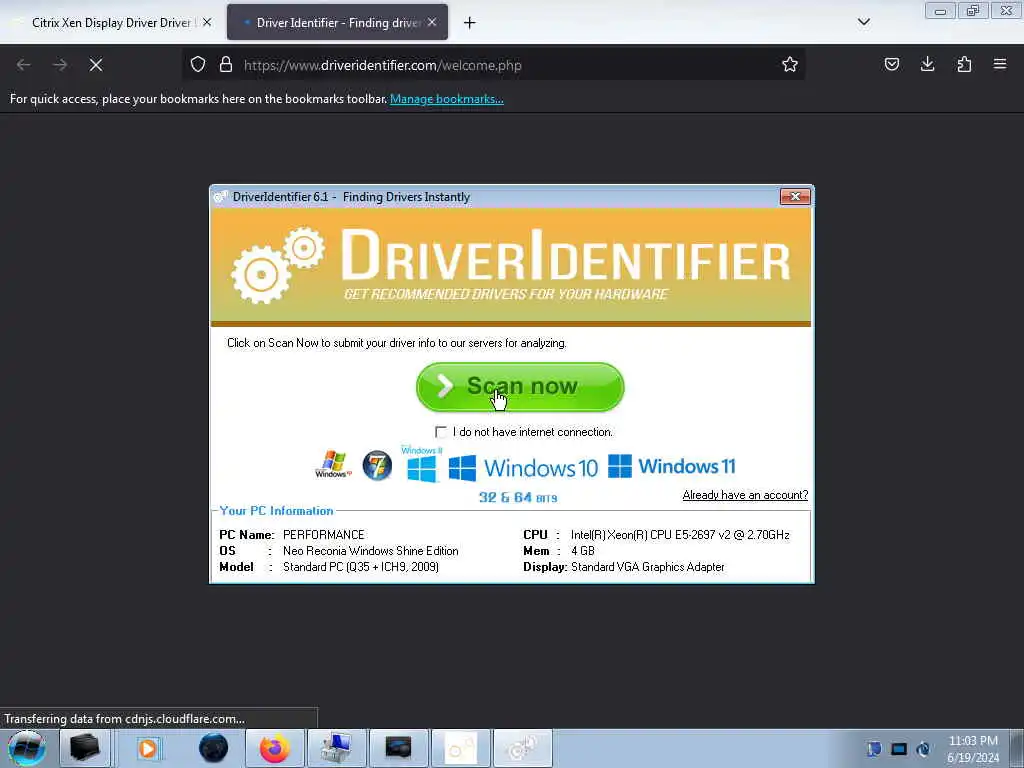Select Model value Standard PC (Q35 + ICH9, 2009)
Screen dimensions: 1024x768
tap(361, 567)
